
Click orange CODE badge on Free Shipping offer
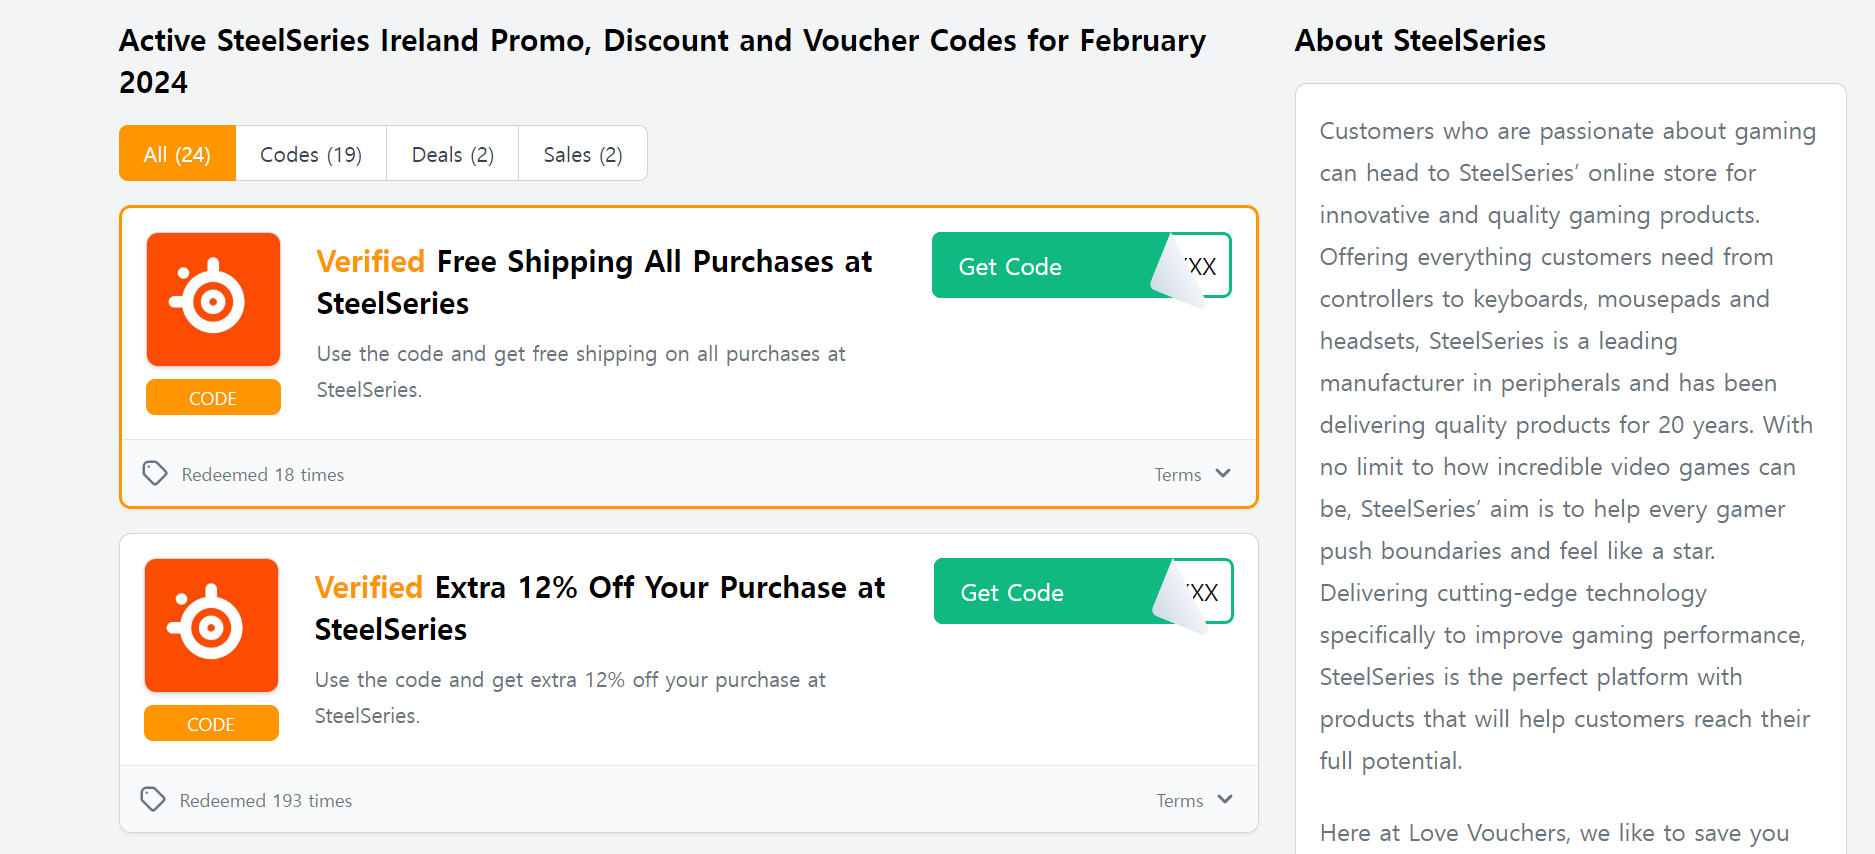click(x=213, y=398)
